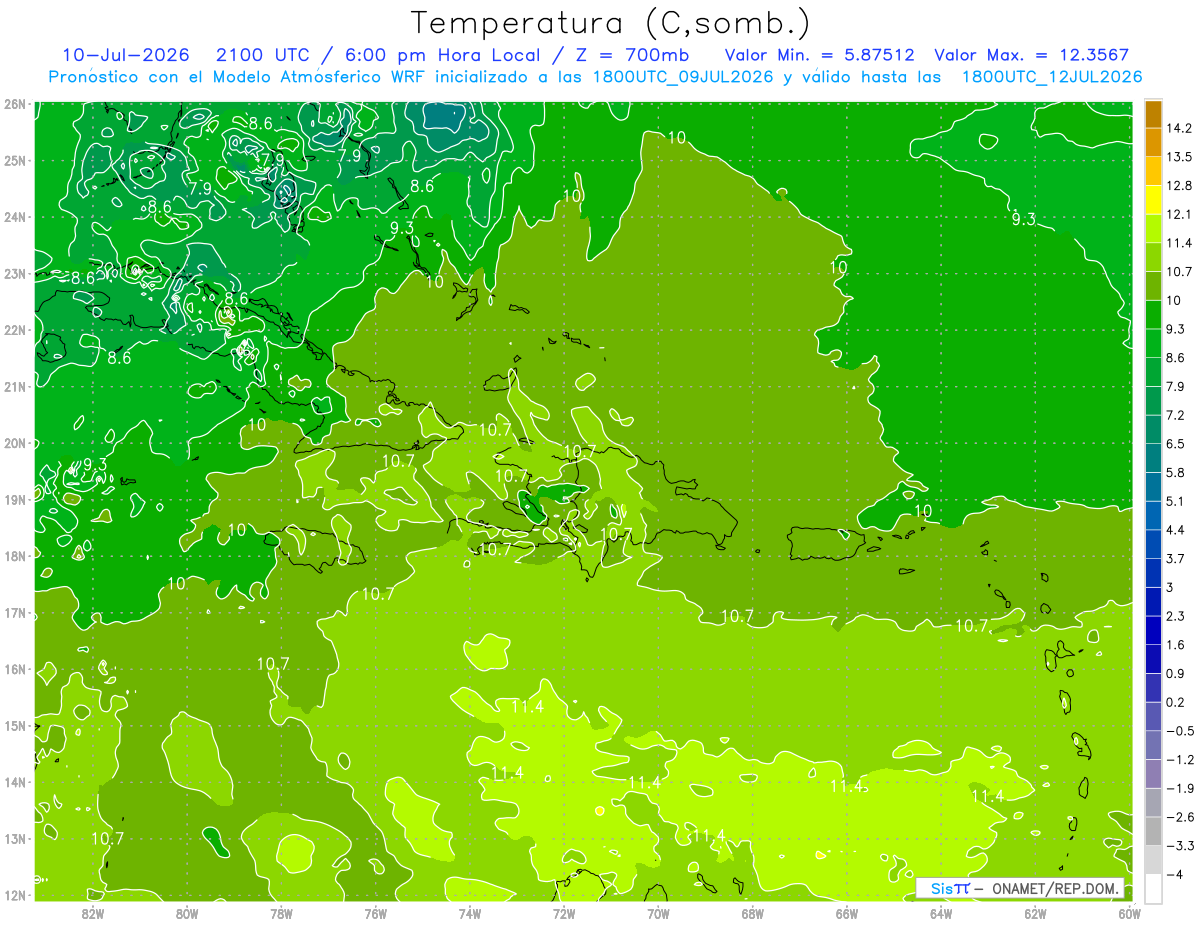
Task: Click "Valor Max. = 12.3567" text
Action: click(x=1032, y=55)
